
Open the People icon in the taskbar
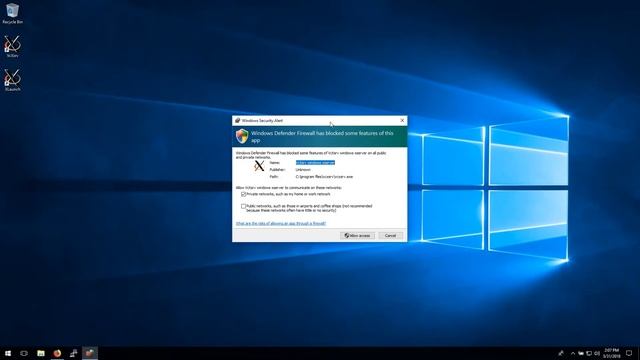(561, 353)
